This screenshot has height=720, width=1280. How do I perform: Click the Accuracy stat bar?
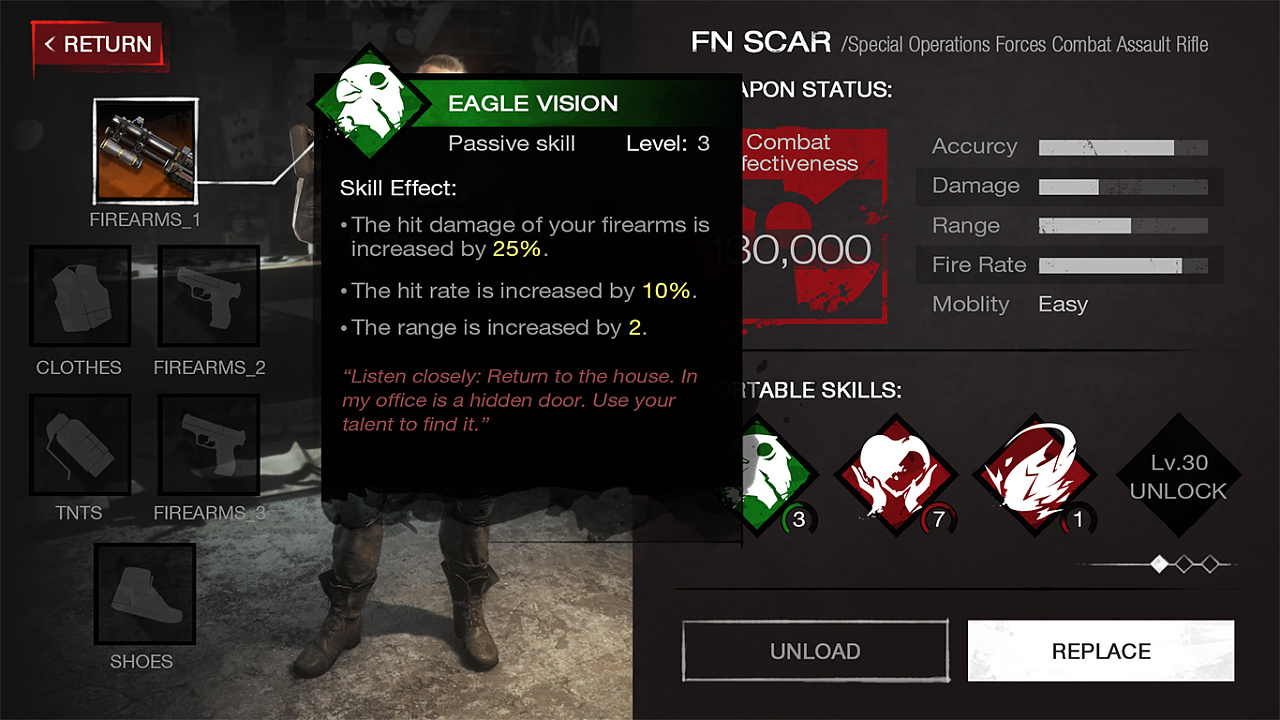click(1123, 148)
